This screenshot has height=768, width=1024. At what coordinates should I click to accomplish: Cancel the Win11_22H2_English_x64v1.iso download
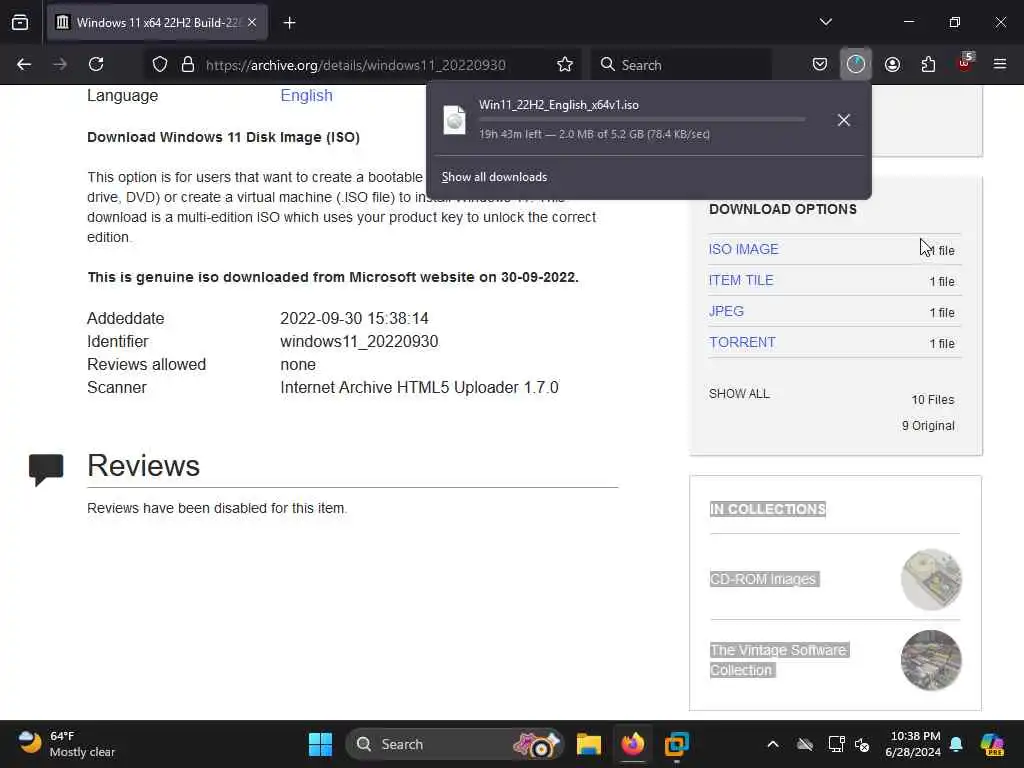[844, 120]
